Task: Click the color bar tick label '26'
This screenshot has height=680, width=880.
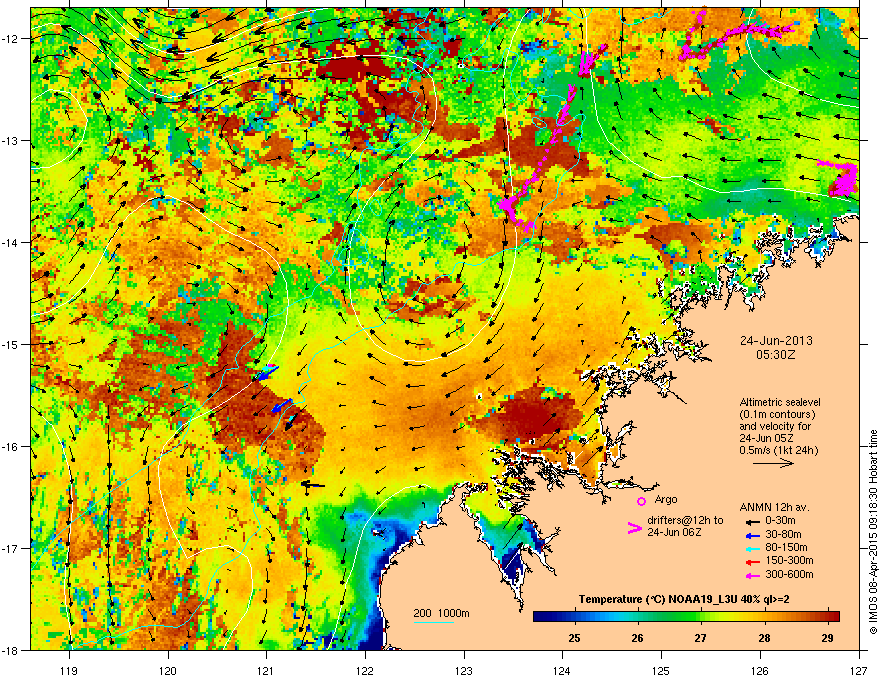Action: 638,638
